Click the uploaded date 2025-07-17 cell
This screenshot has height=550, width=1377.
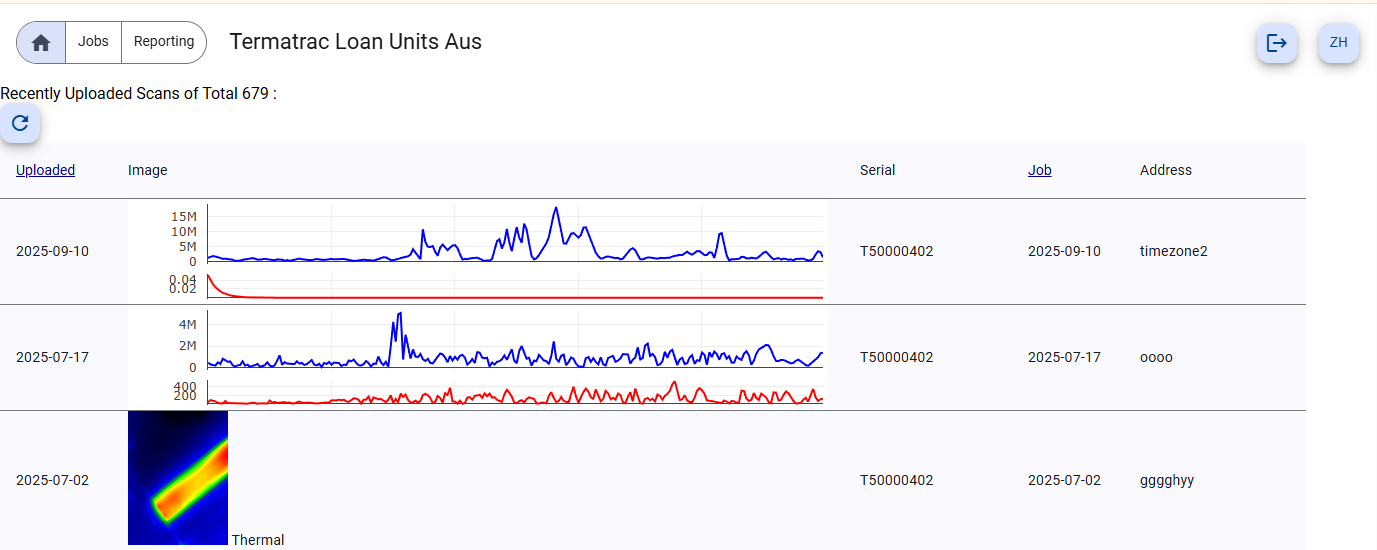tap(52, 357)
